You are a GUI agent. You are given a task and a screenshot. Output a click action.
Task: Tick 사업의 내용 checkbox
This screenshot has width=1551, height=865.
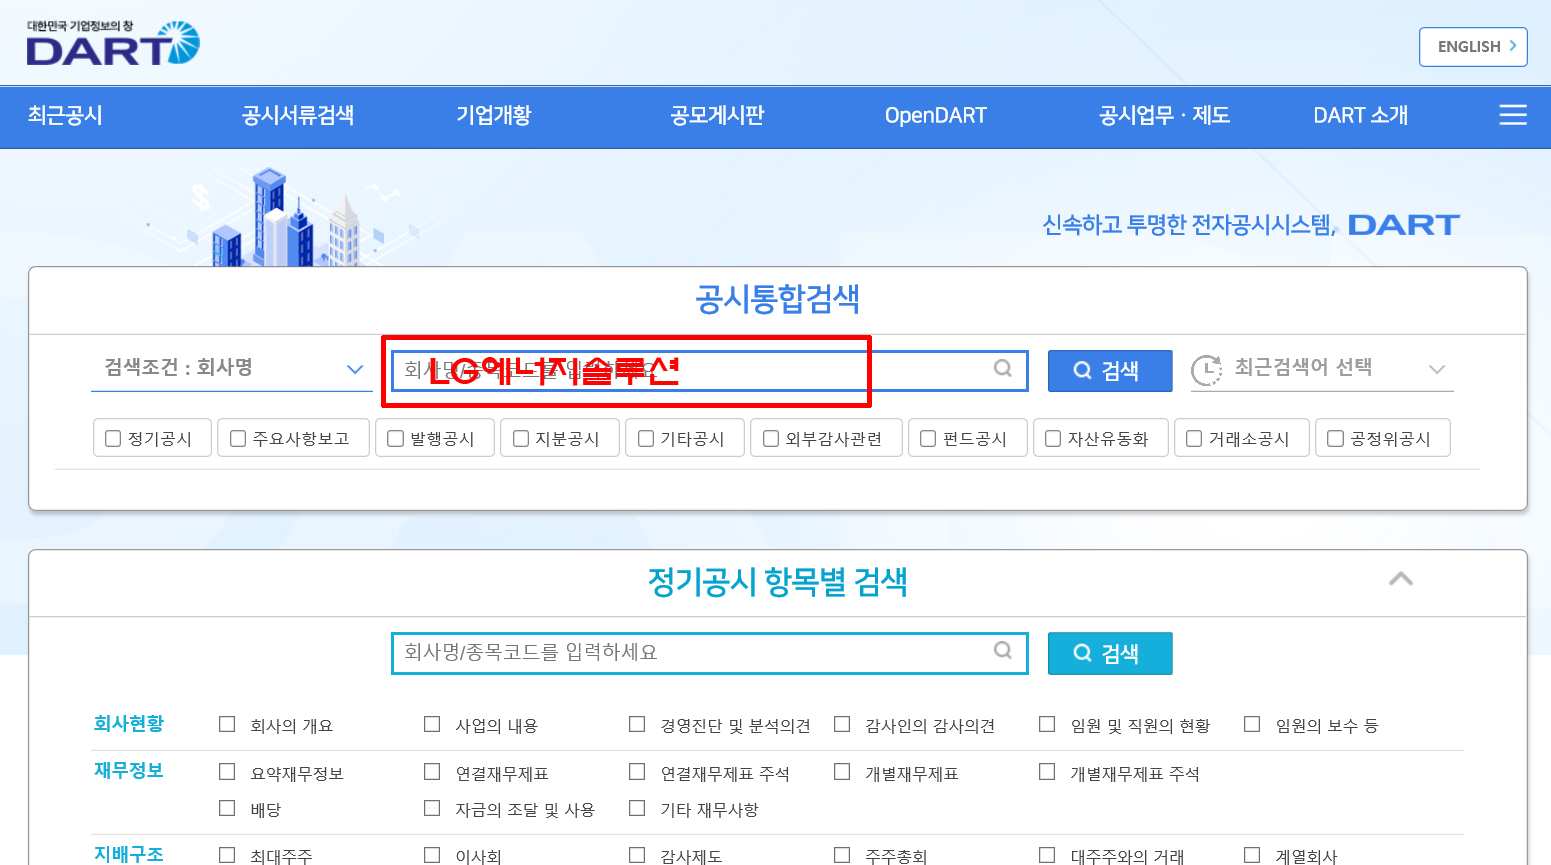pos(432,724)
